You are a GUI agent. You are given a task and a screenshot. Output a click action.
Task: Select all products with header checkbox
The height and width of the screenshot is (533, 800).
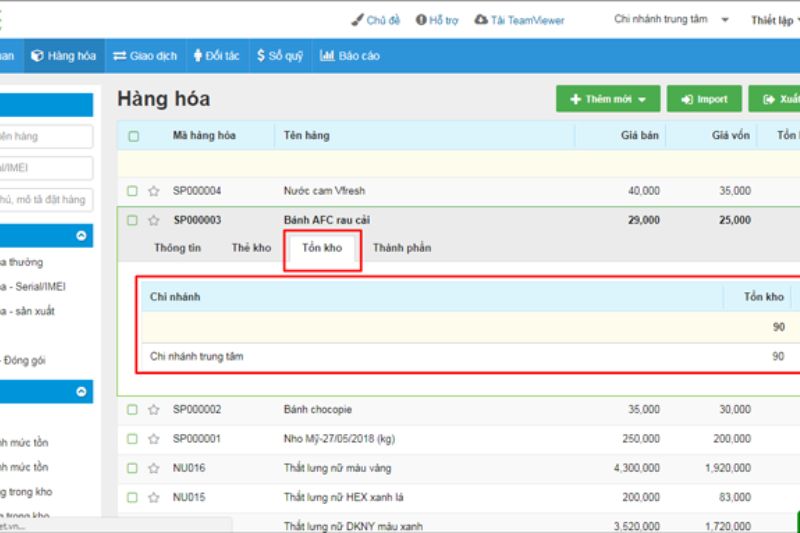pyautogui.click(x=133, y=136)
